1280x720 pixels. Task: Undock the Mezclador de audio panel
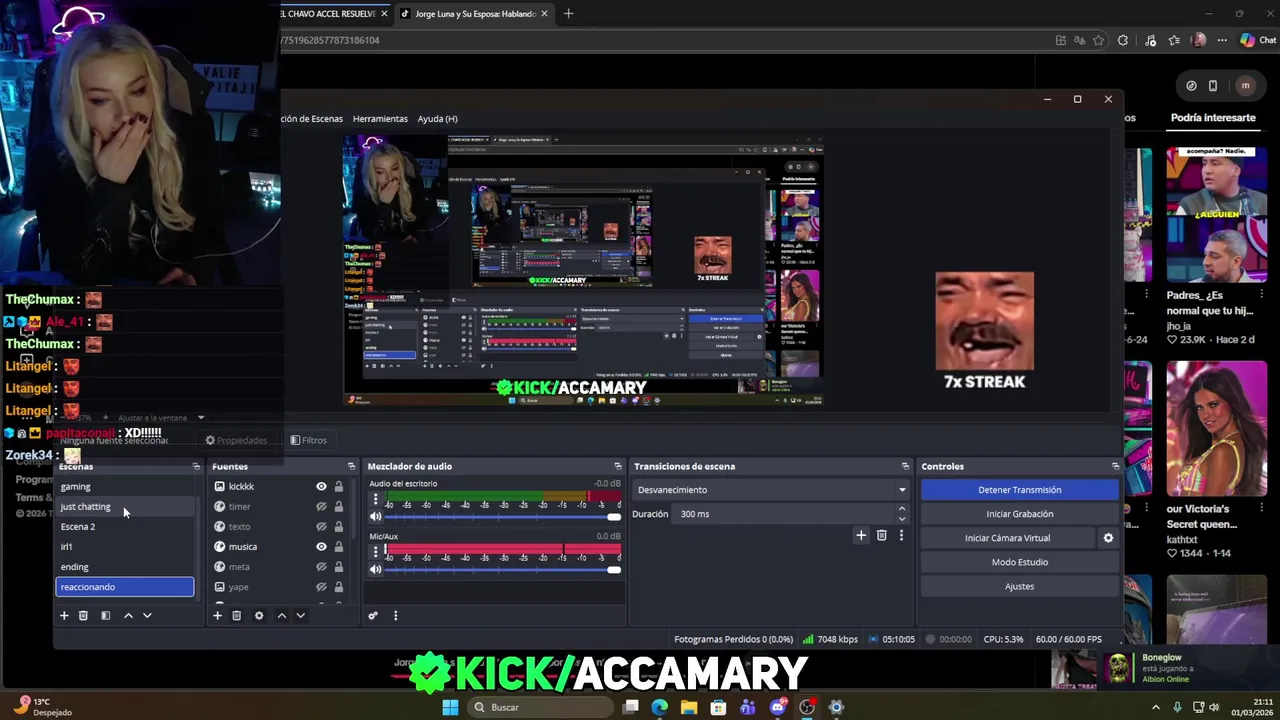coord(618,467)
